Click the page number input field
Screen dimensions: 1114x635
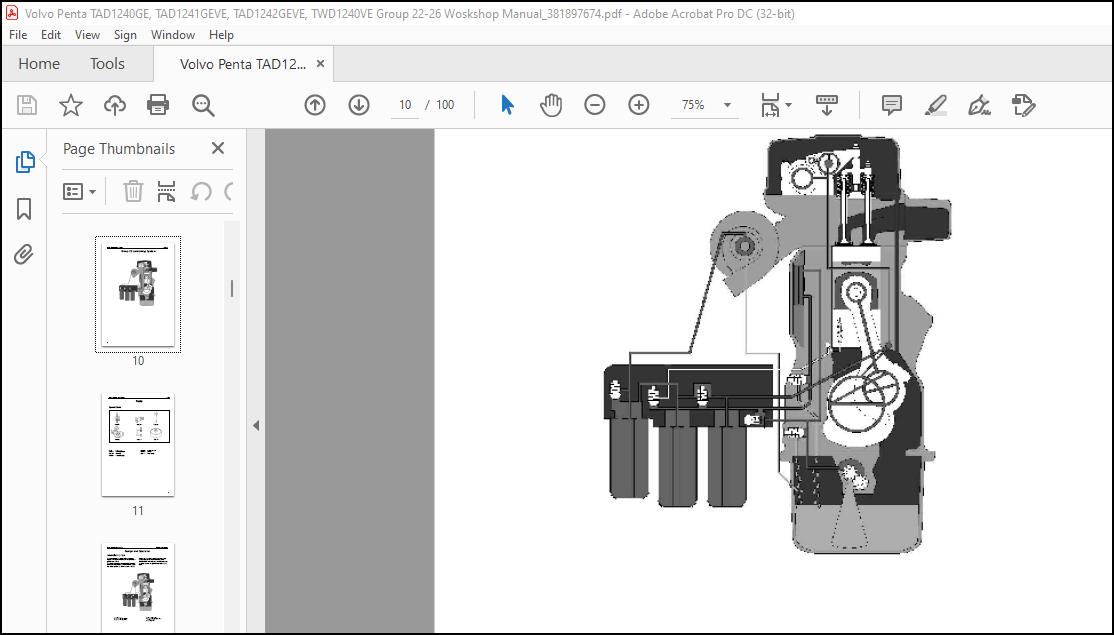[x=405, y=105]
